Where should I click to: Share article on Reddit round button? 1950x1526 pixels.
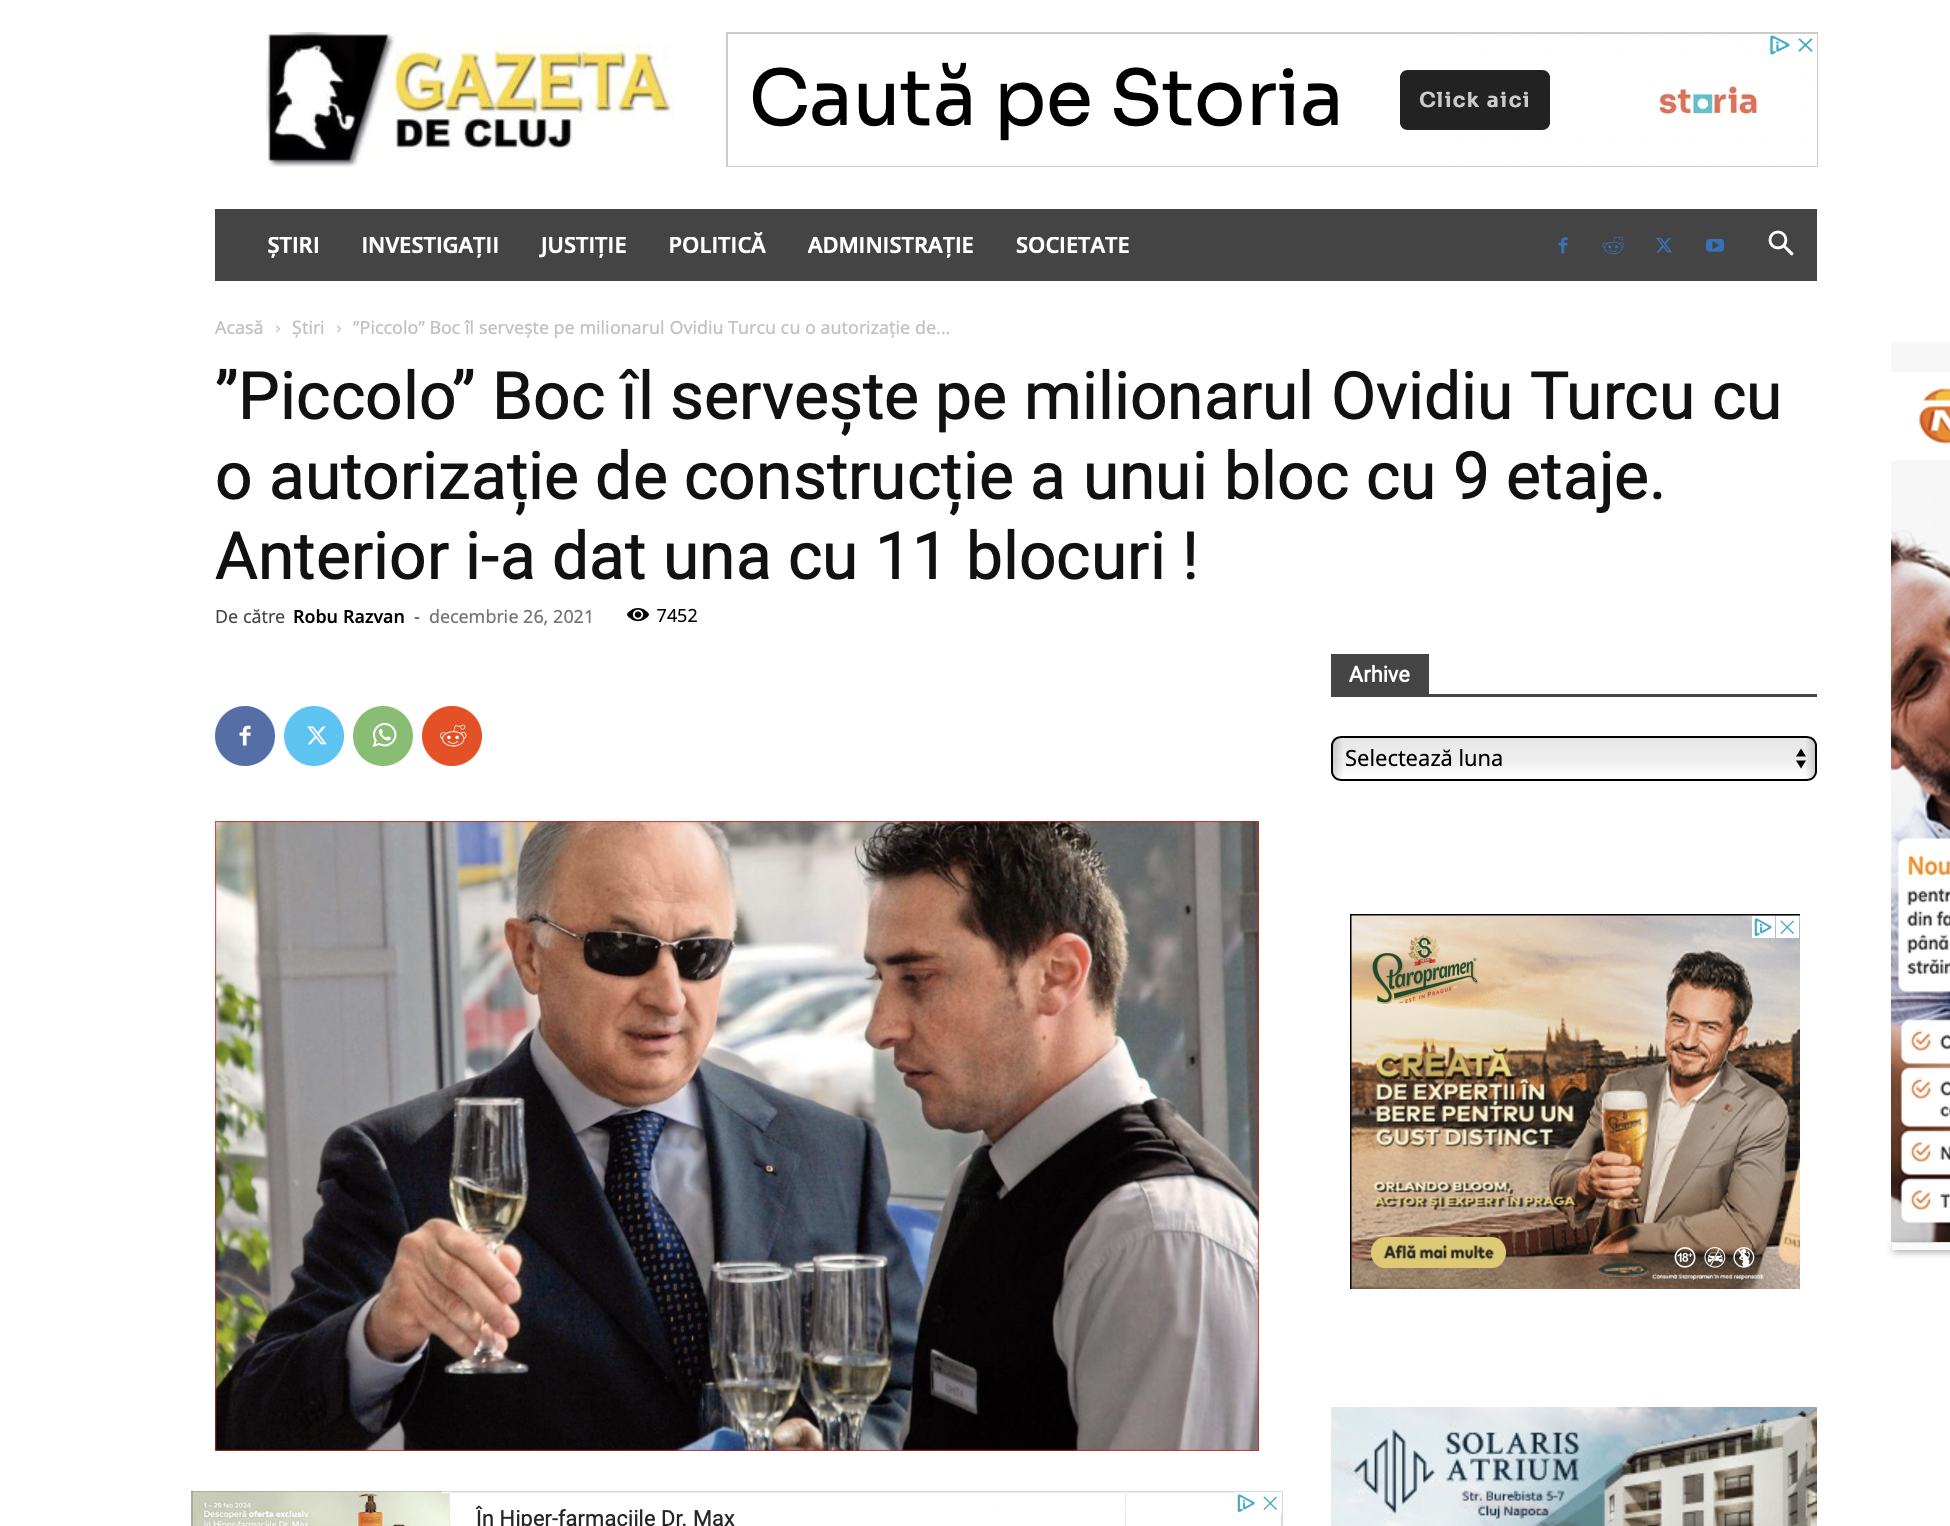(x=452, y=736)
